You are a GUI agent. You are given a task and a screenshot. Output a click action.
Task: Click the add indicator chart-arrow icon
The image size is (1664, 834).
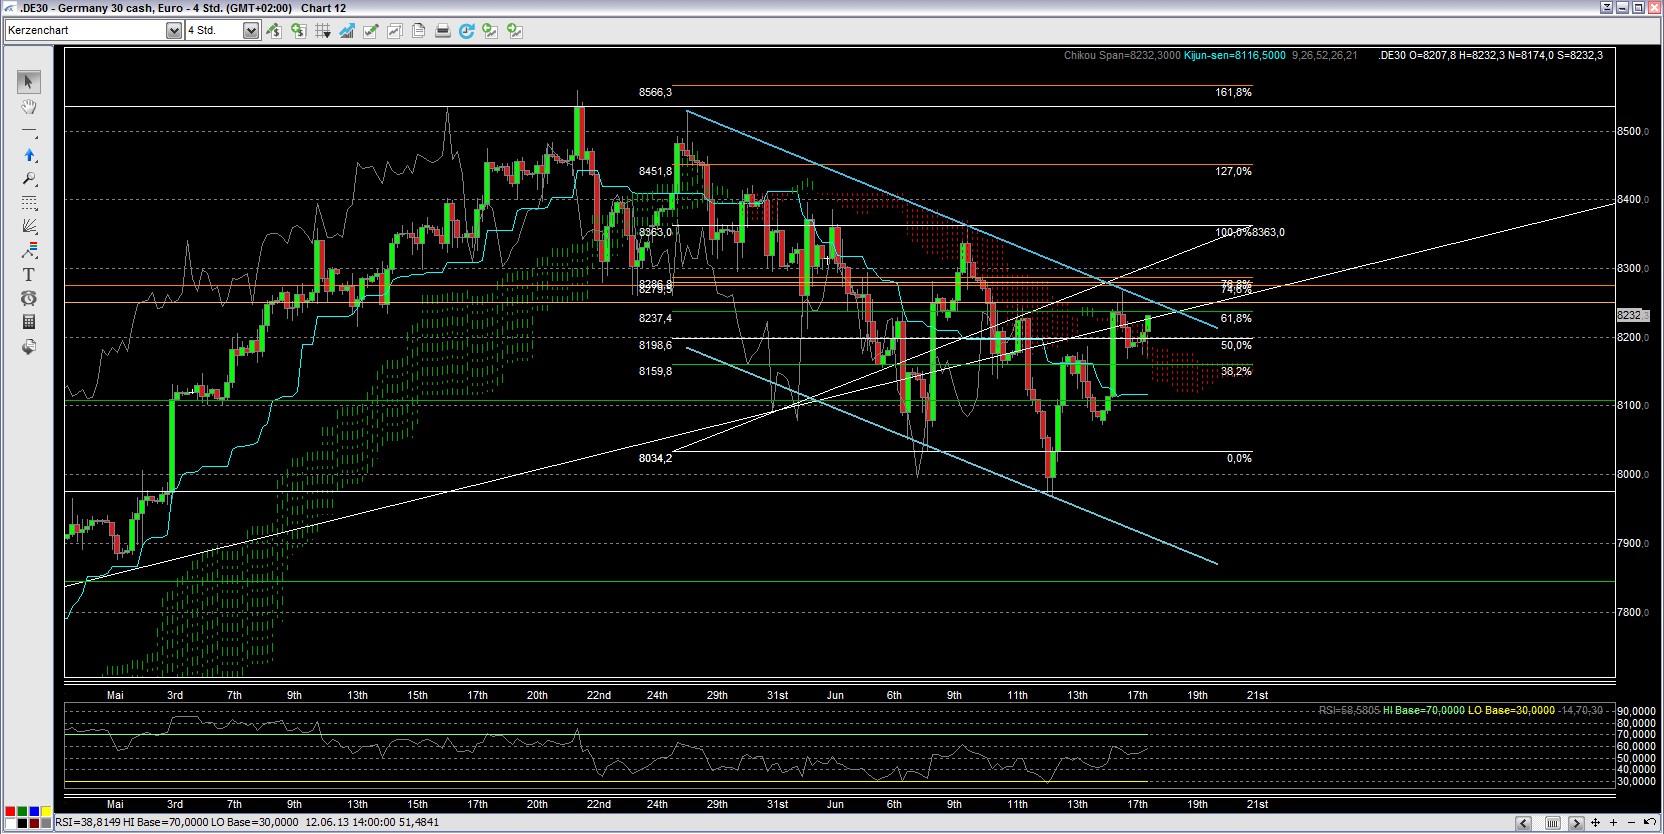[347, 31]
